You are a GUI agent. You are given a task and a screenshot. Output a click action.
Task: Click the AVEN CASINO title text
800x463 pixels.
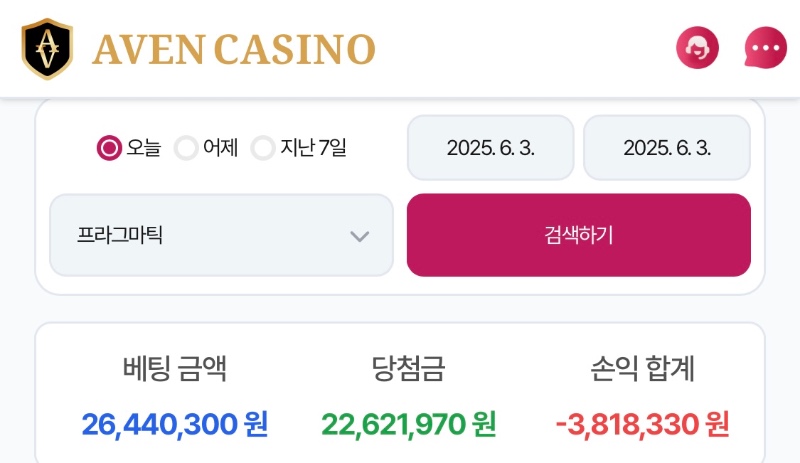click(x=234, y=50)
